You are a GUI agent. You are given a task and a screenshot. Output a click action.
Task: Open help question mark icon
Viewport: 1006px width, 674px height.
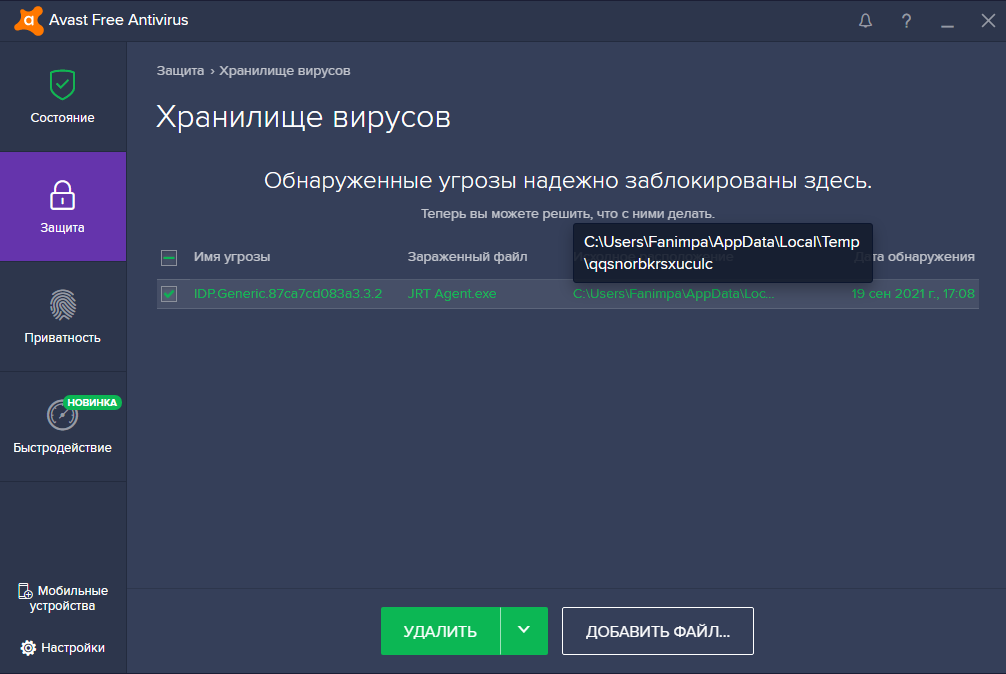906,21
